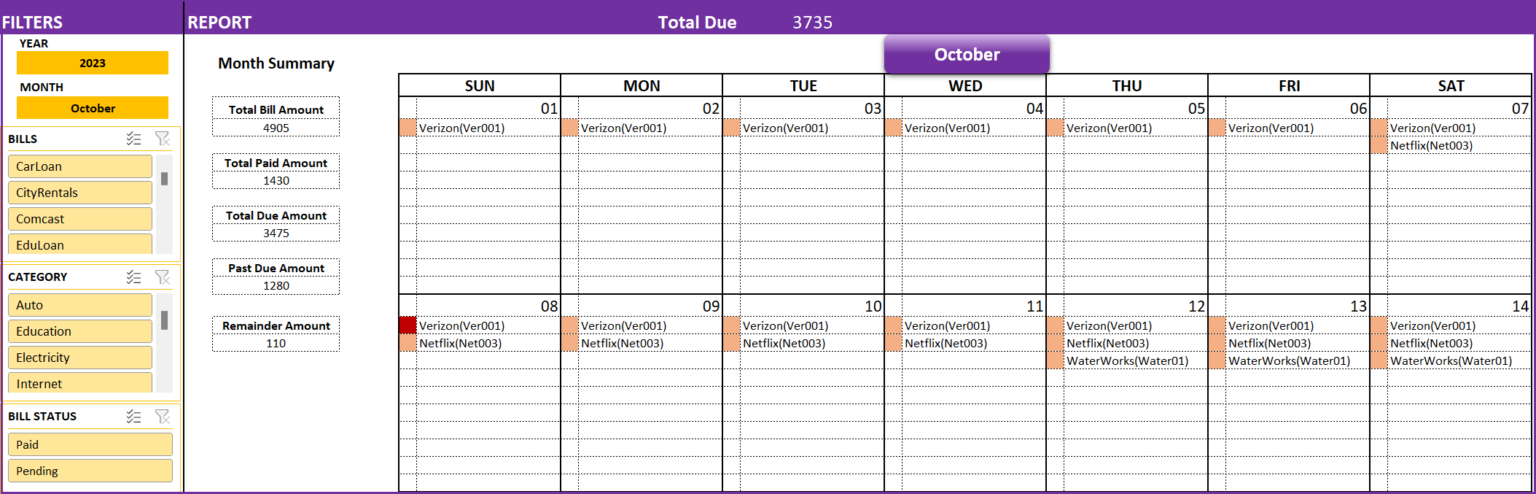Choose the Education category filter
1536x494 pixels.
80,331
